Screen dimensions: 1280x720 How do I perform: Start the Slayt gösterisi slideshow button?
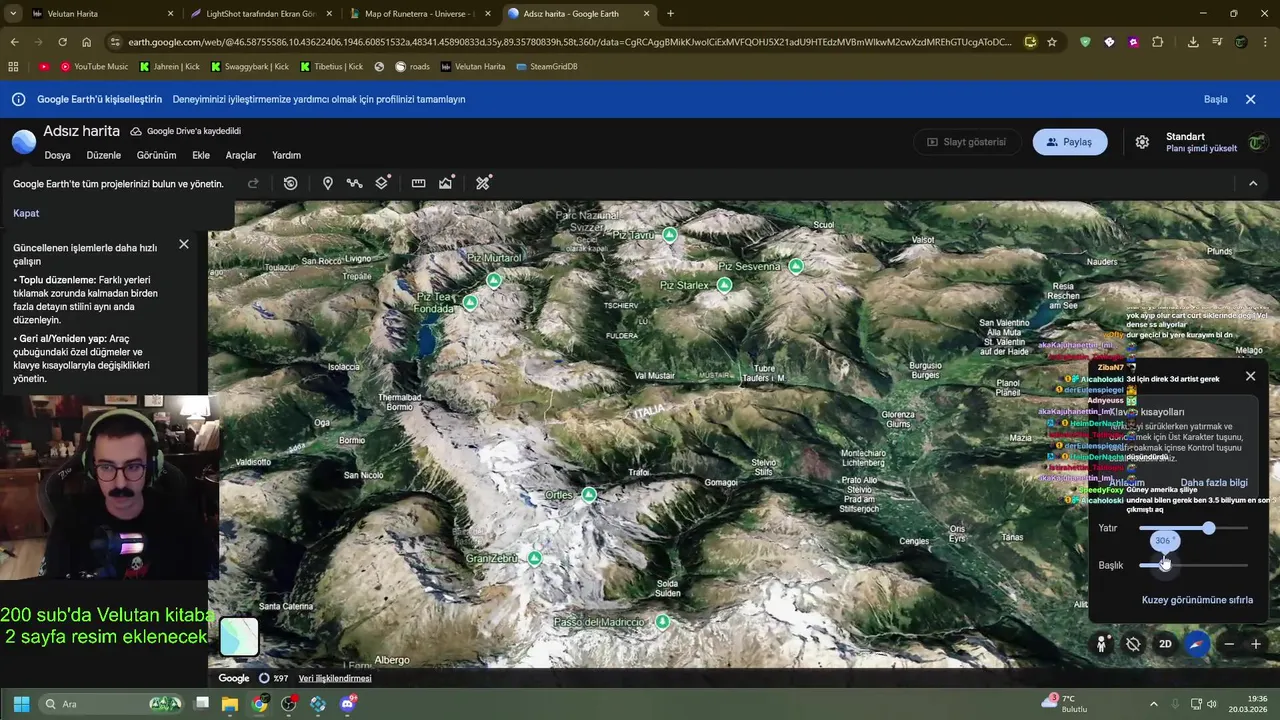[x=967, y=142]
